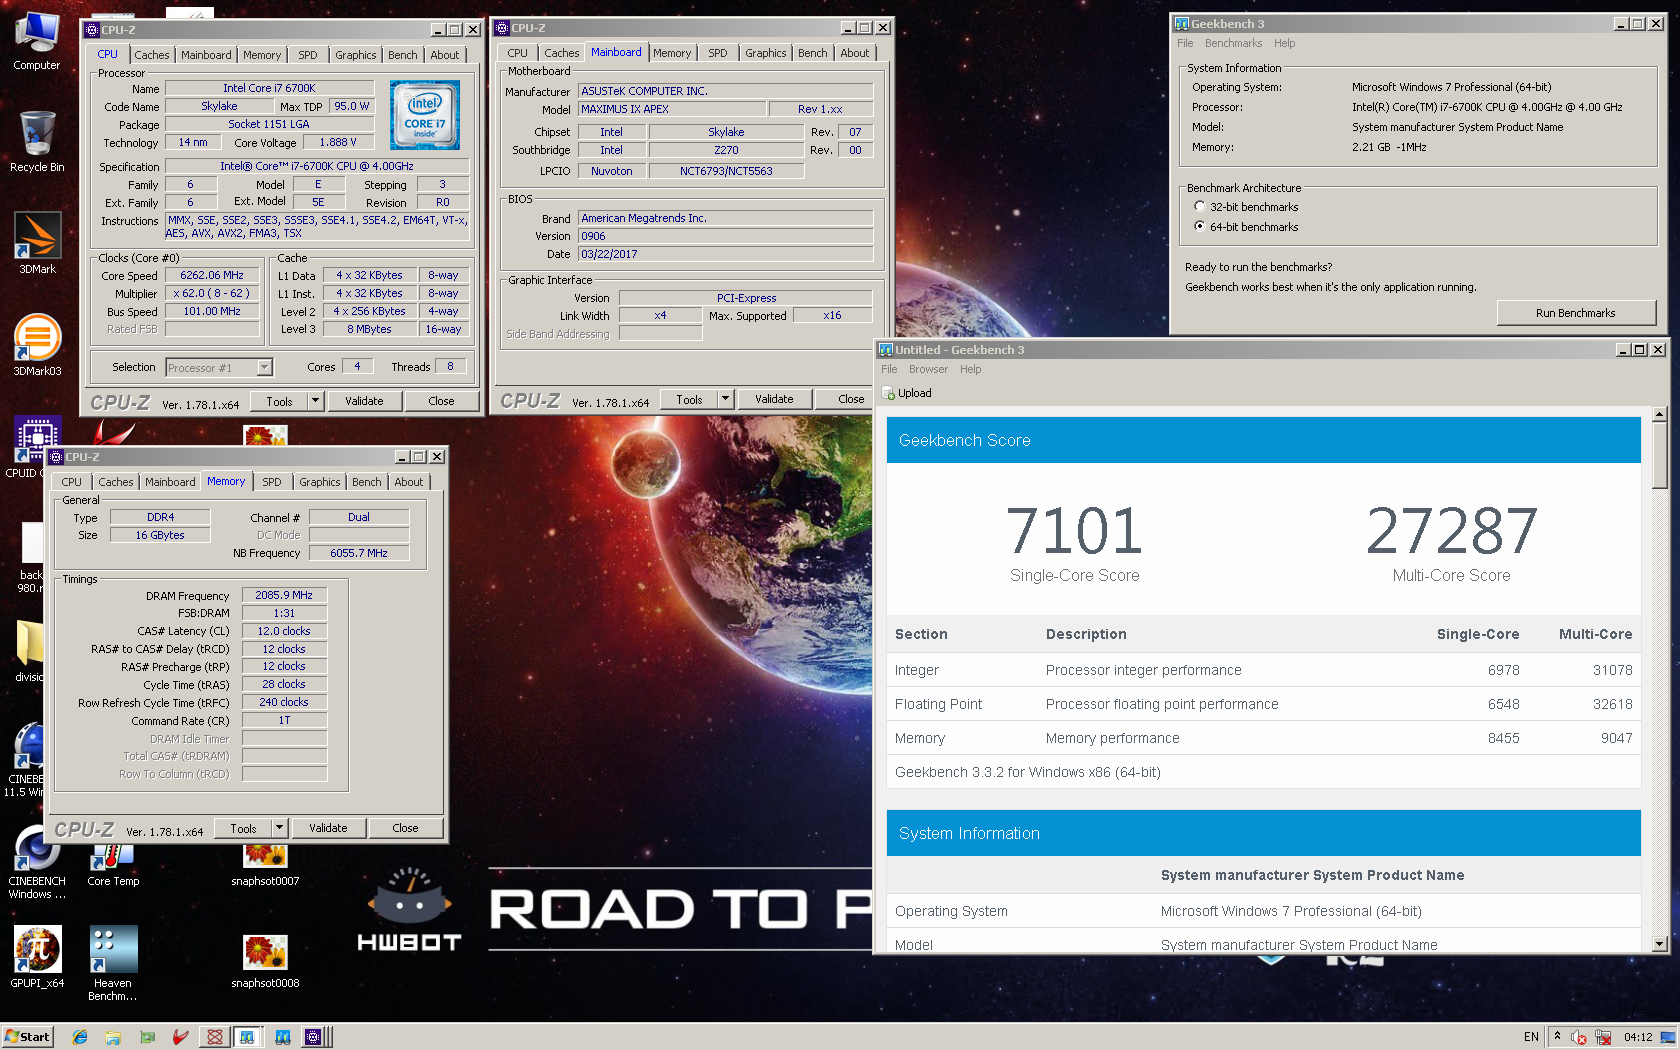This screenshot has width=1680, height=1050.
Task: Switch to the CPU-Z taskbar button
Action: pos(314,1037)
